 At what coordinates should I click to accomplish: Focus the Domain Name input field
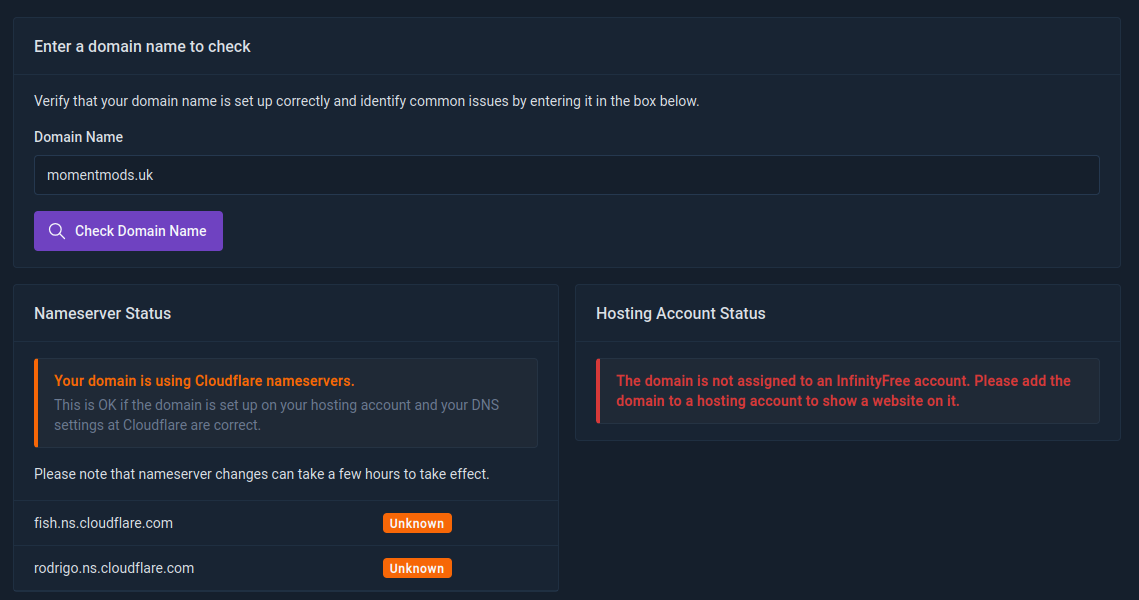566,175
